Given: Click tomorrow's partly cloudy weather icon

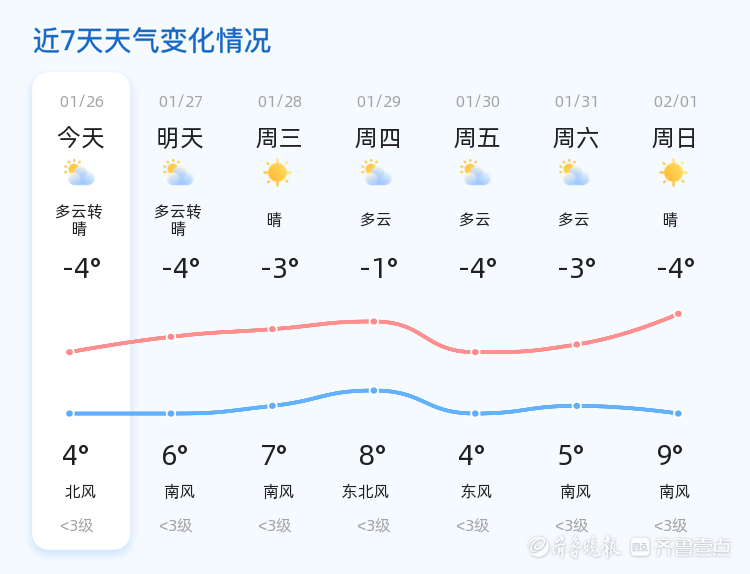Looking at the screenshot, I should tap(178, 173).
